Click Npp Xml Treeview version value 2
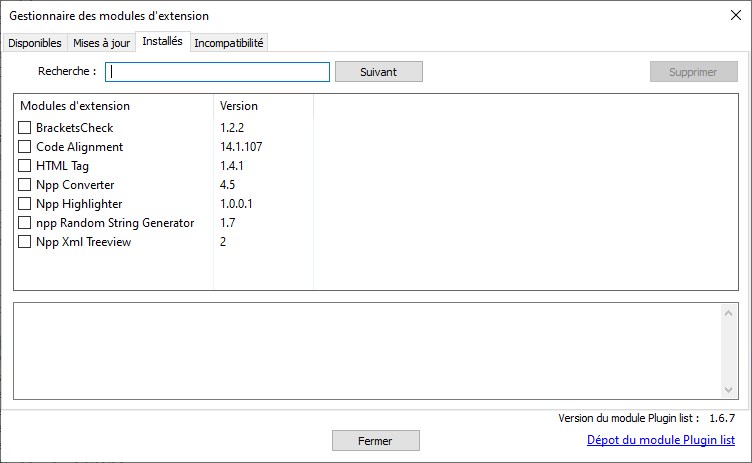The image size is (752, 463). click(223, 242)
